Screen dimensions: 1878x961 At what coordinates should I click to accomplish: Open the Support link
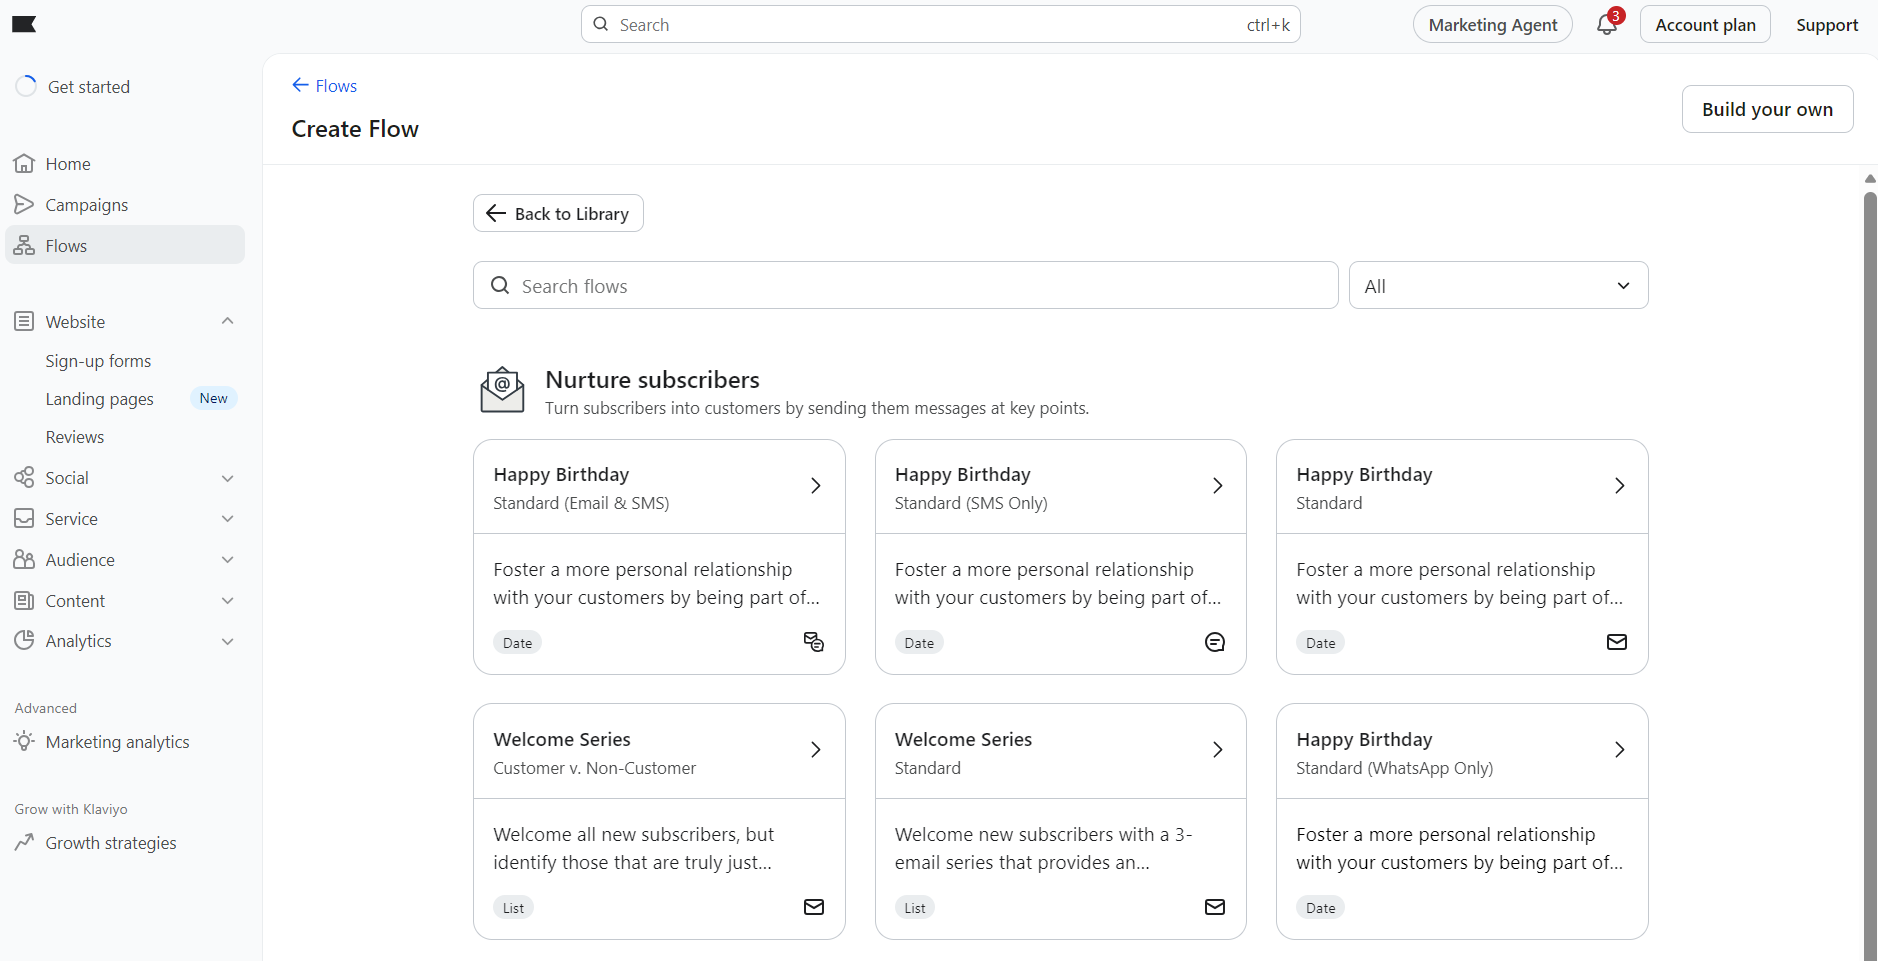click(1826, 24)
